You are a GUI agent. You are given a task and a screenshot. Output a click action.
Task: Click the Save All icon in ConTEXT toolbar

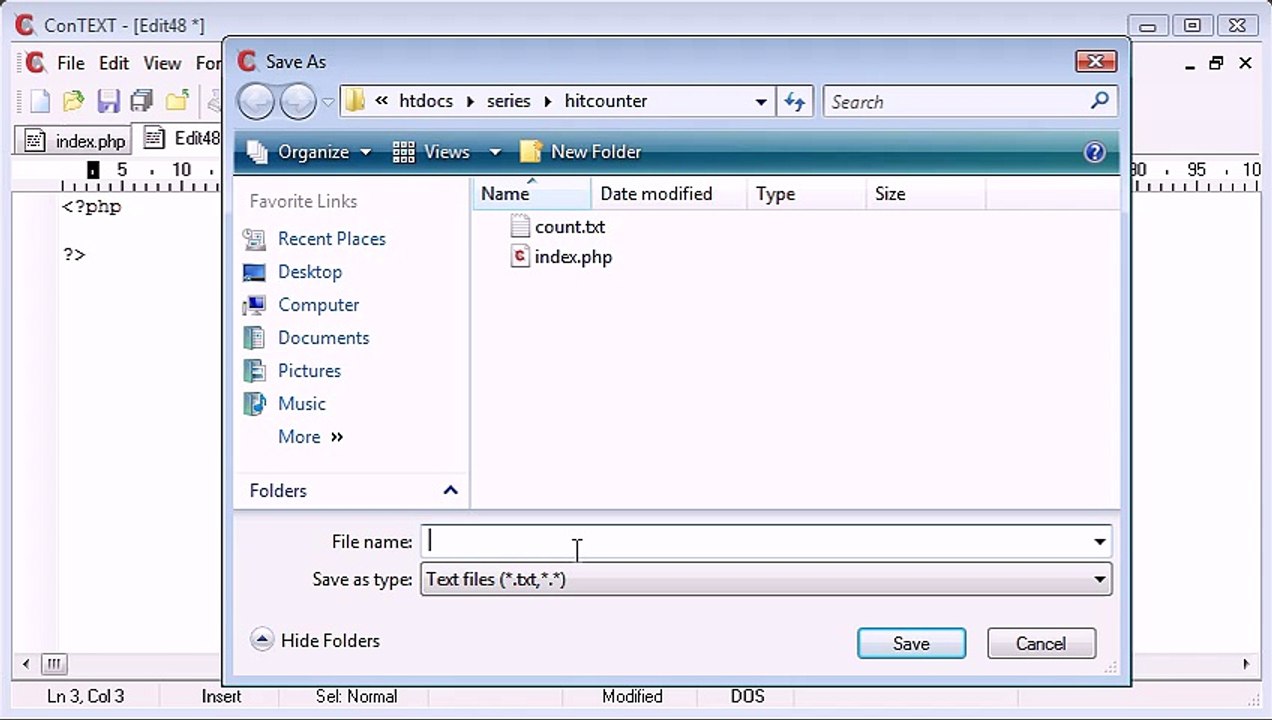pyautogui.click(x=142, y=101)
